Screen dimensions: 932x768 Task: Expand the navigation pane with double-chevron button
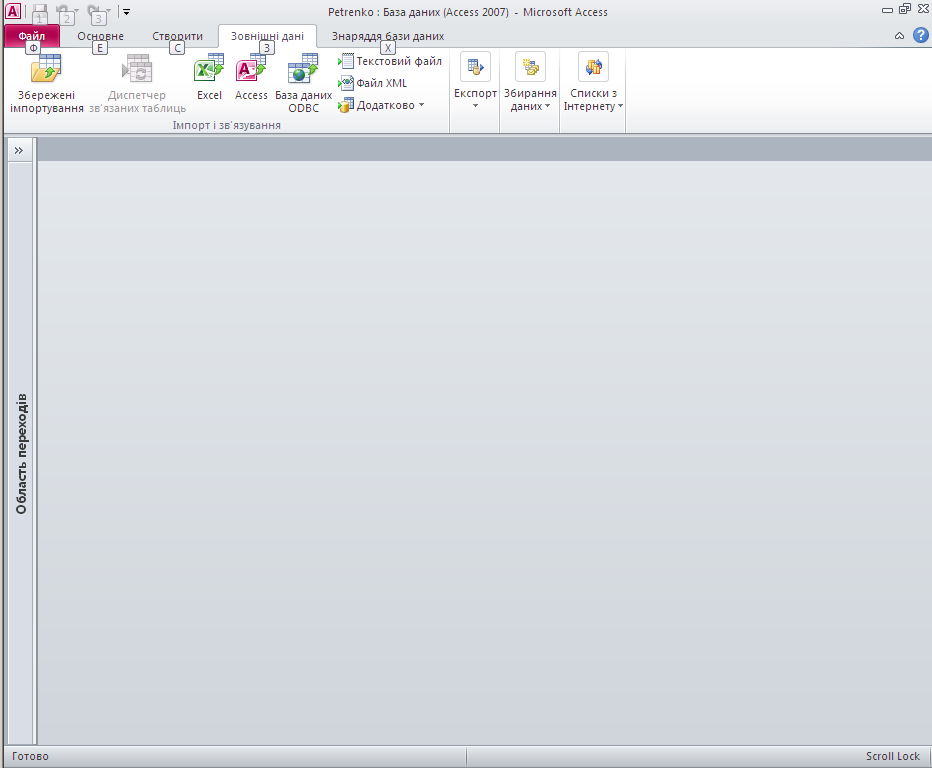tap(19, 150)
